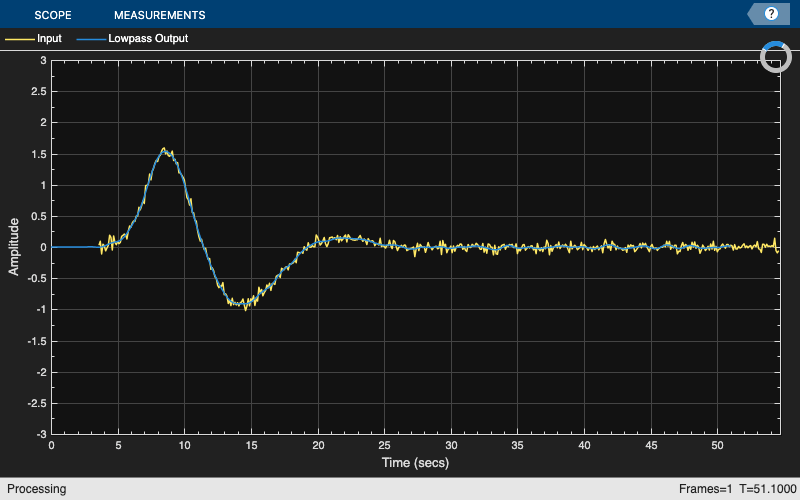
Task: Click the x-axis tick label 50
Action: pos(717,445)
